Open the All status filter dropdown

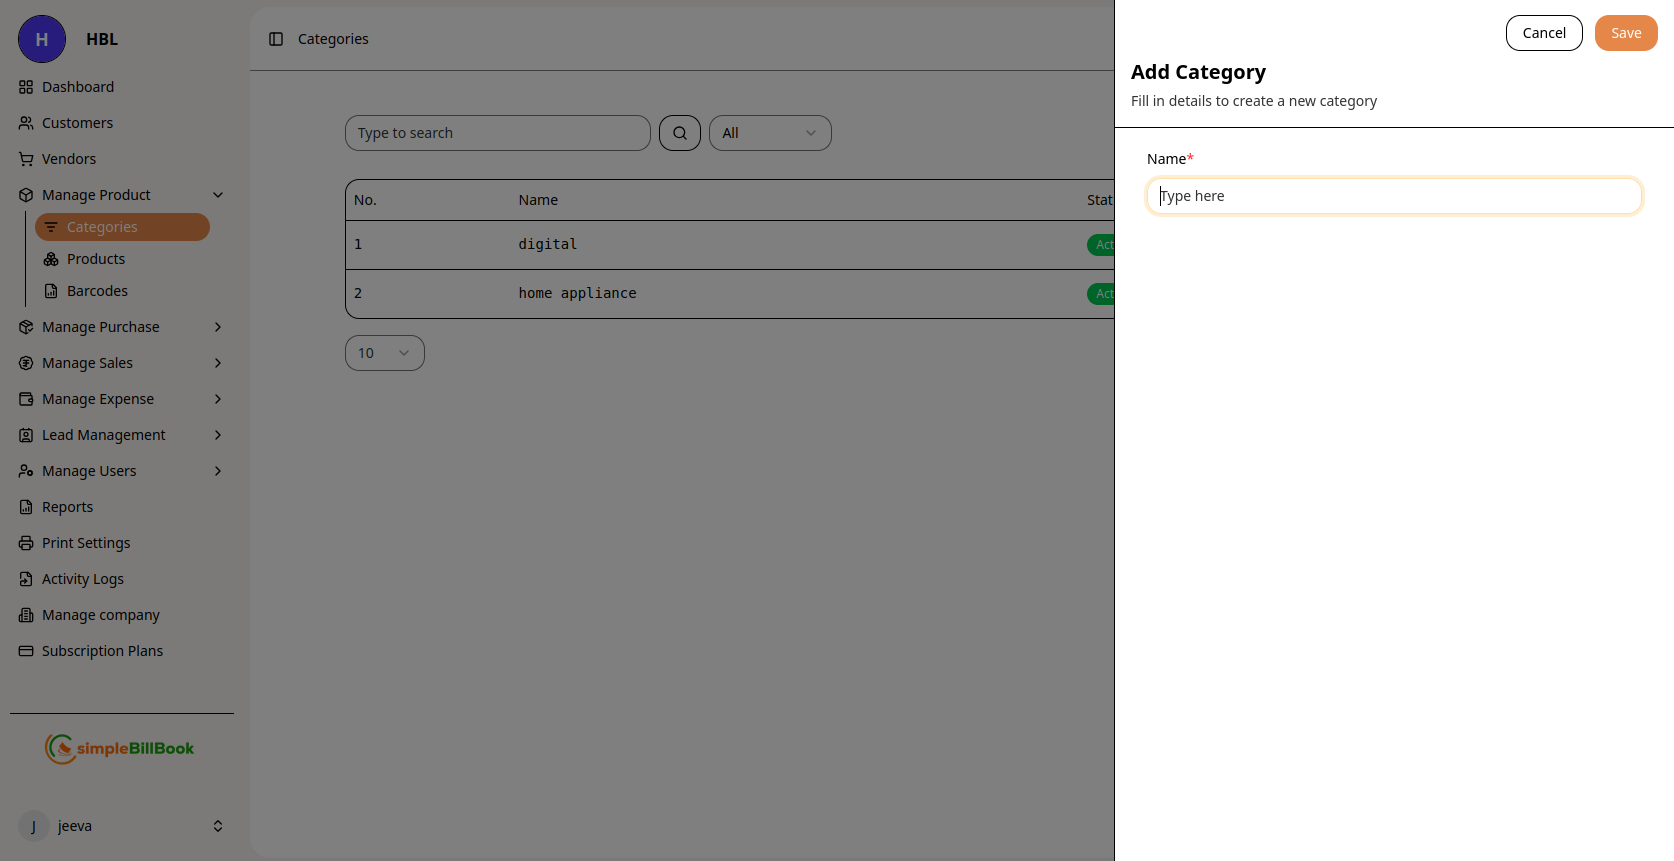[x=769, y=133]
